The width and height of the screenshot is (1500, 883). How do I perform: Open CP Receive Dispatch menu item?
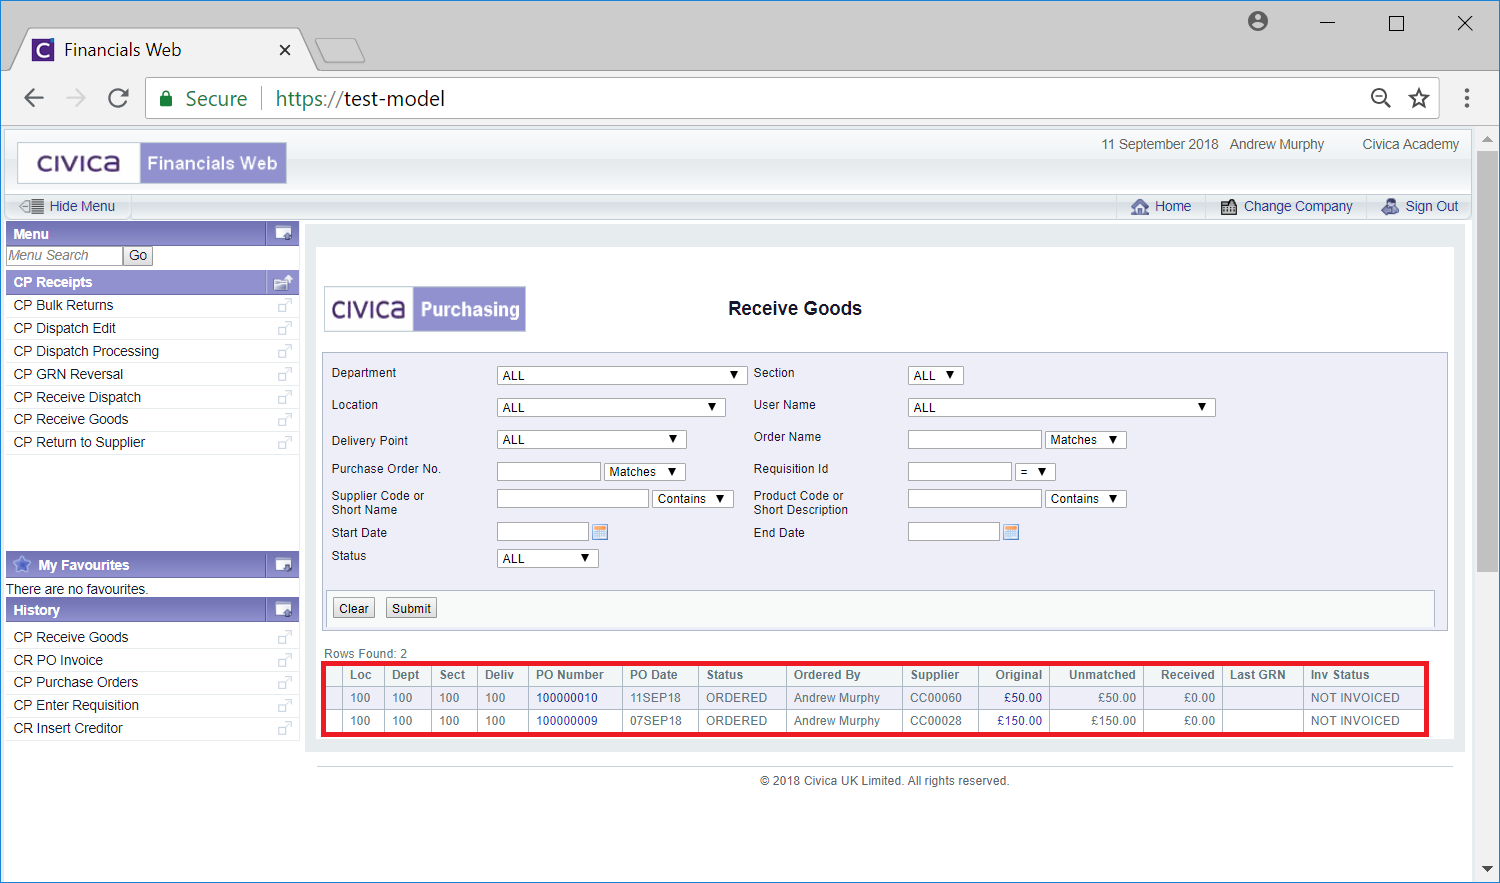77,397
